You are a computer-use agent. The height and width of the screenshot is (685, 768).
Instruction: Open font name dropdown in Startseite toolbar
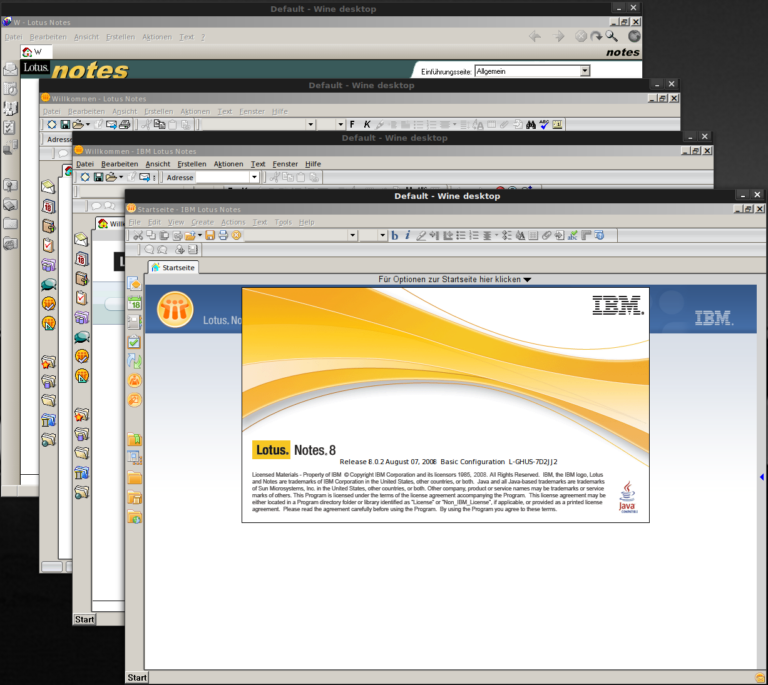tap(352, 236)
